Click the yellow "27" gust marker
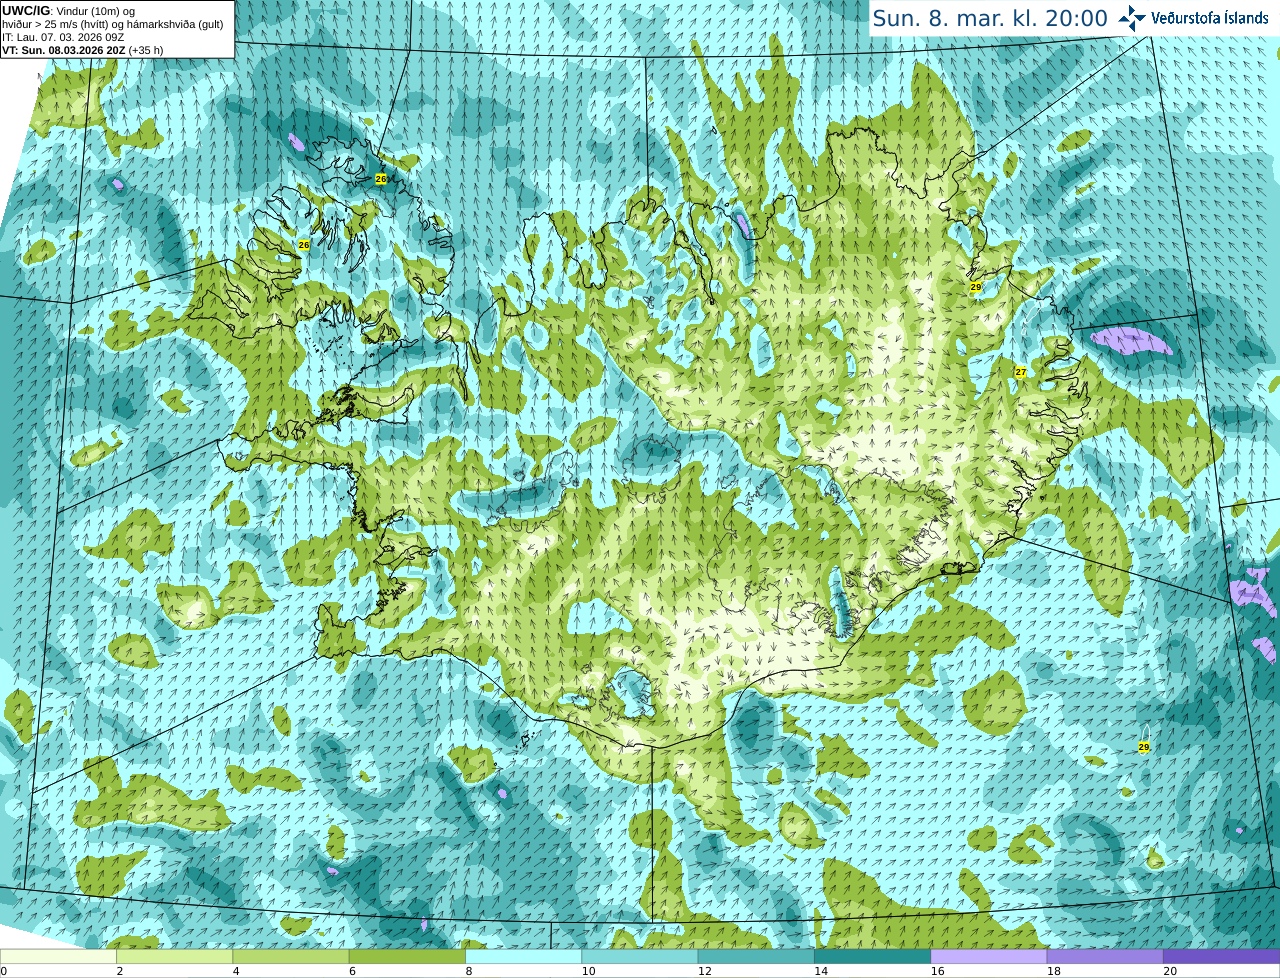1280x978 pixels. click(1021, 372)
